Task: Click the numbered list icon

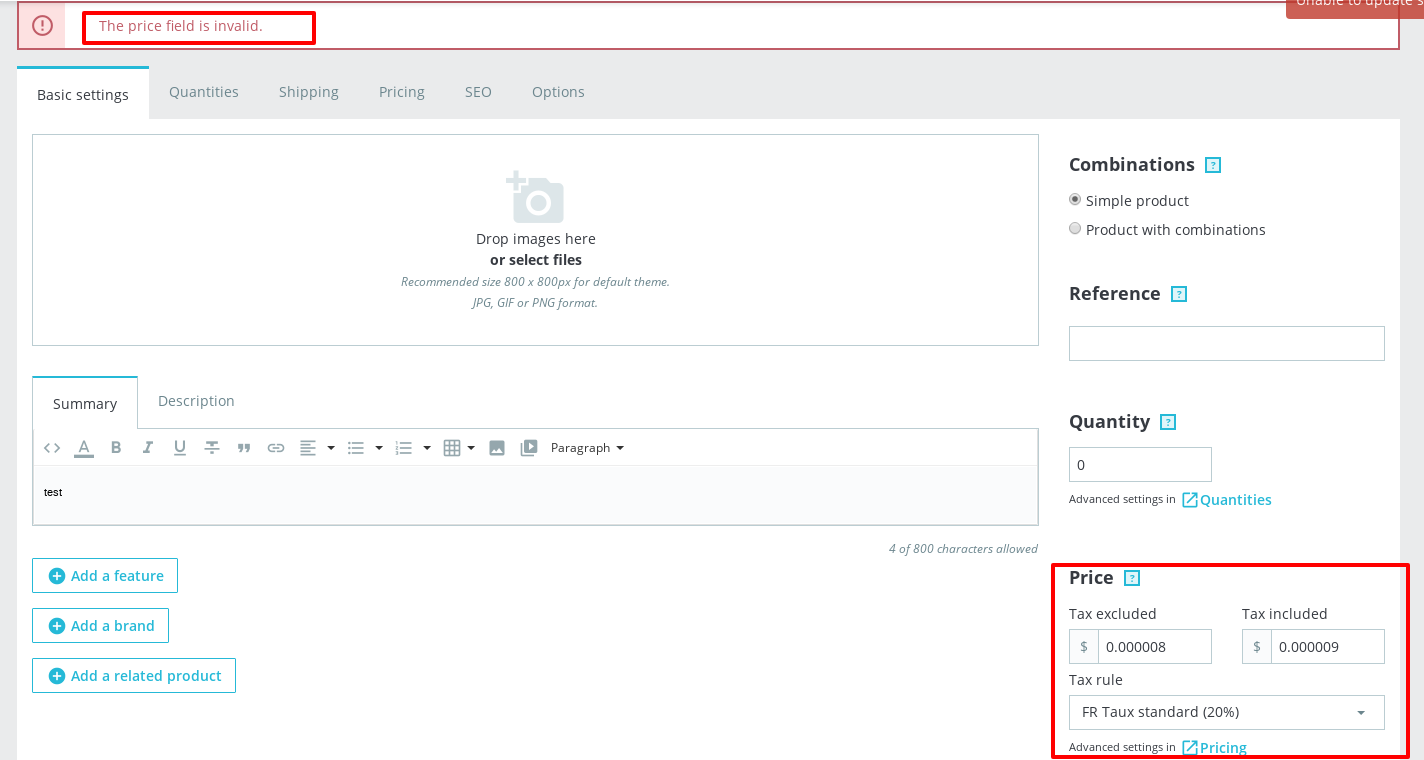Action: [x=403, y=448]
